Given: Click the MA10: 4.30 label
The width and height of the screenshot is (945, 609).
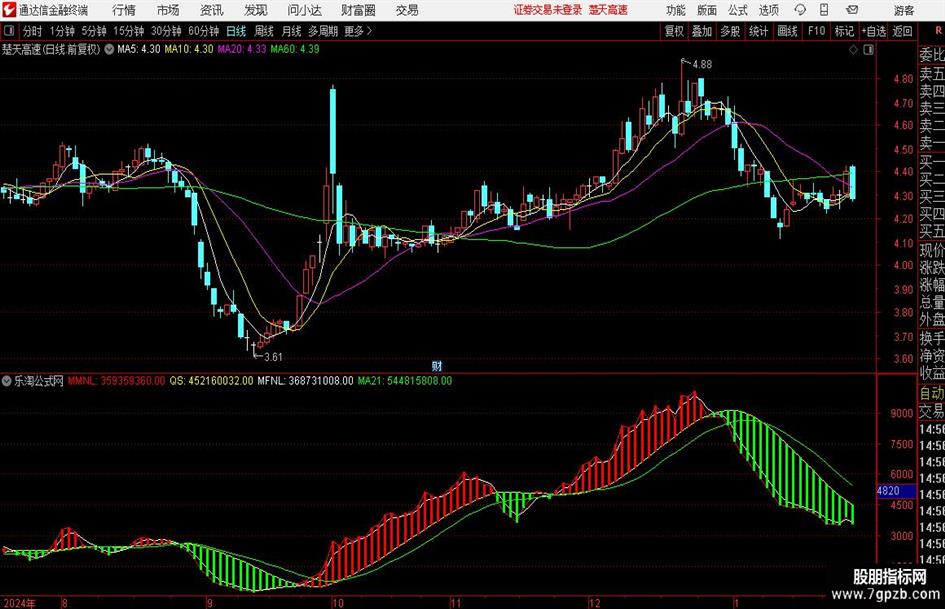Looking at the screenshot, I should 189,49.
